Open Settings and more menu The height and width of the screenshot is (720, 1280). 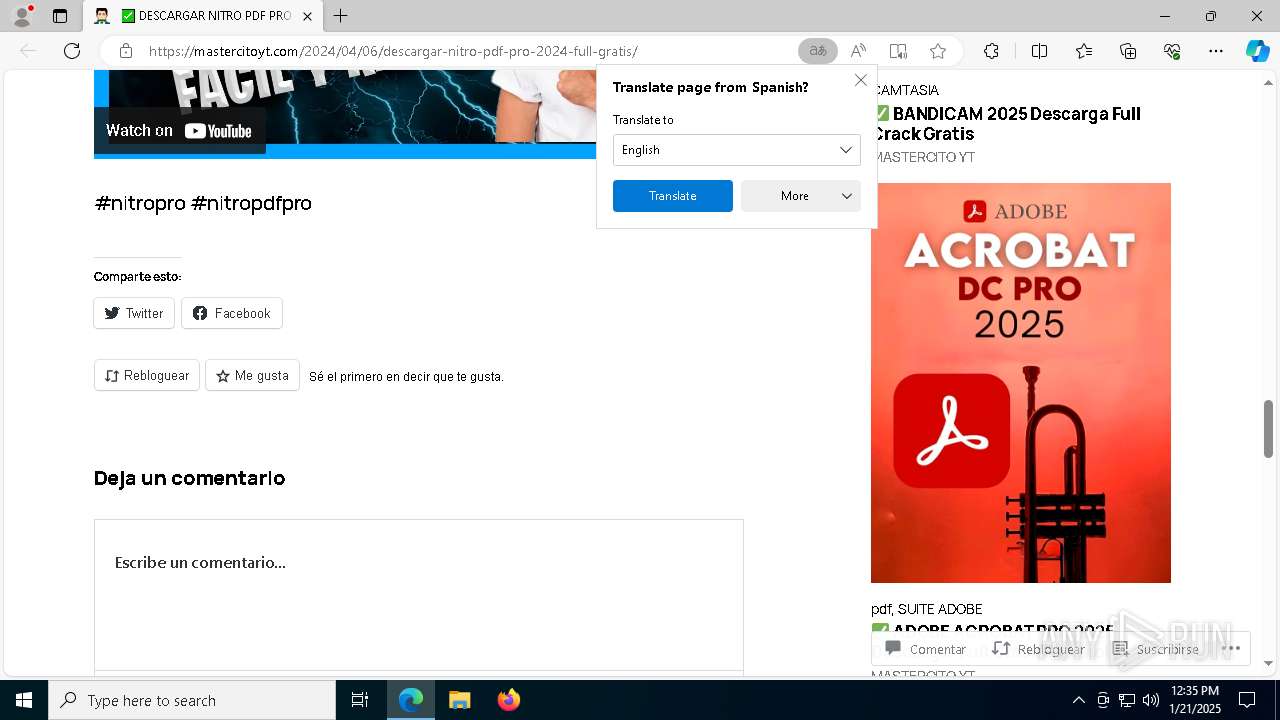[1216, 51]
